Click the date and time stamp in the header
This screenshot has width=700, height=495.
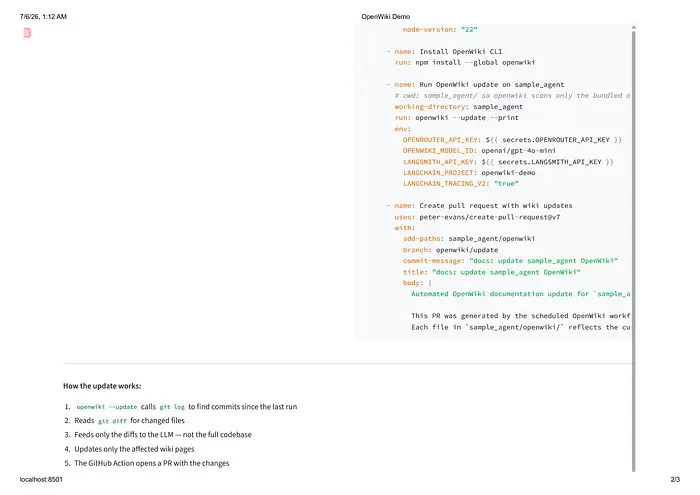43,17
